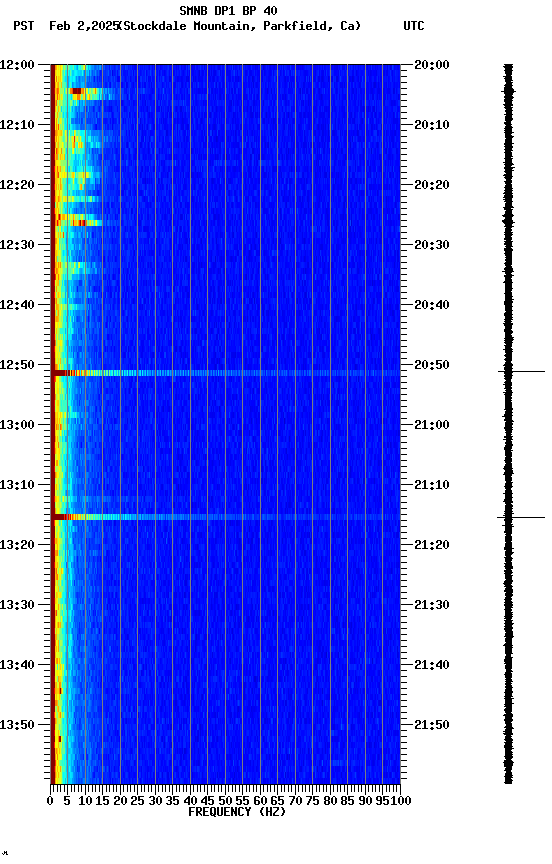Click the 13:20 PST time label
Viewport: 552px width, 864px height.
[x=17, y=546]
